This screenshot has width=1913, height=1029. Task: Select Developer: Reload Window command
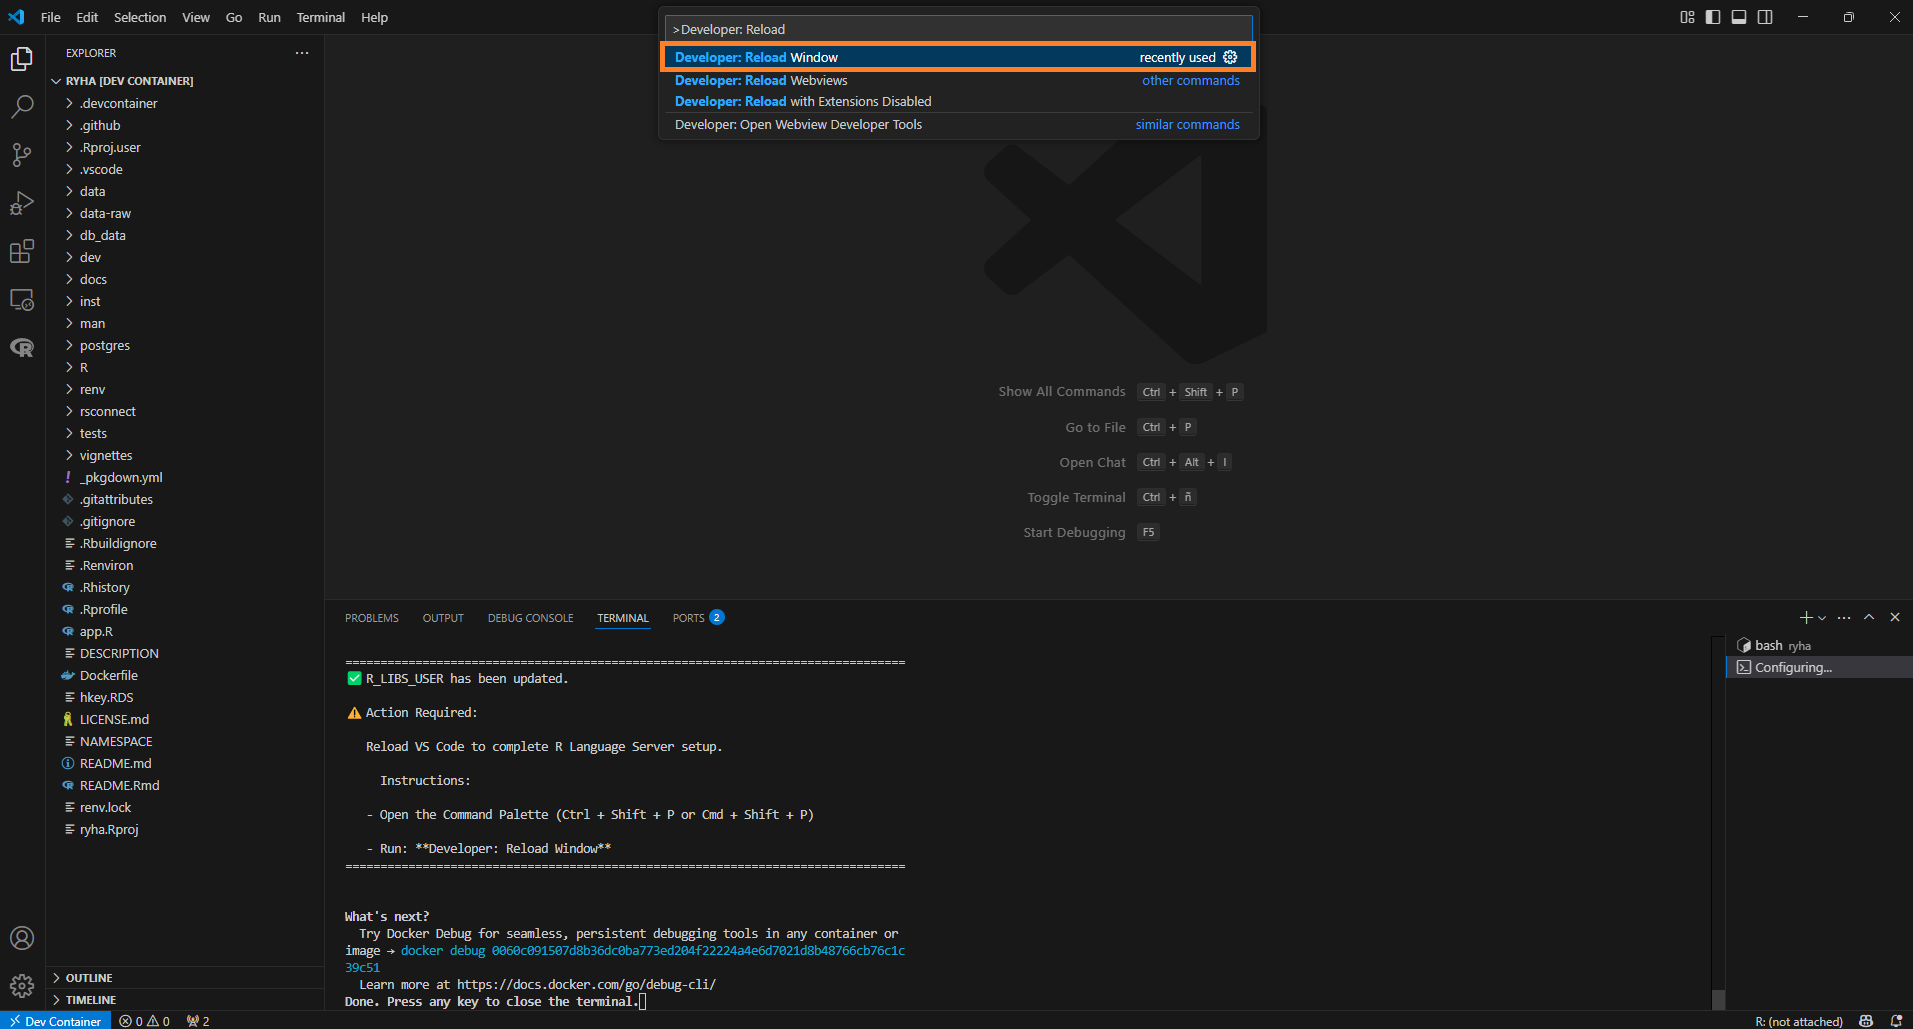[x=957, y=57]
